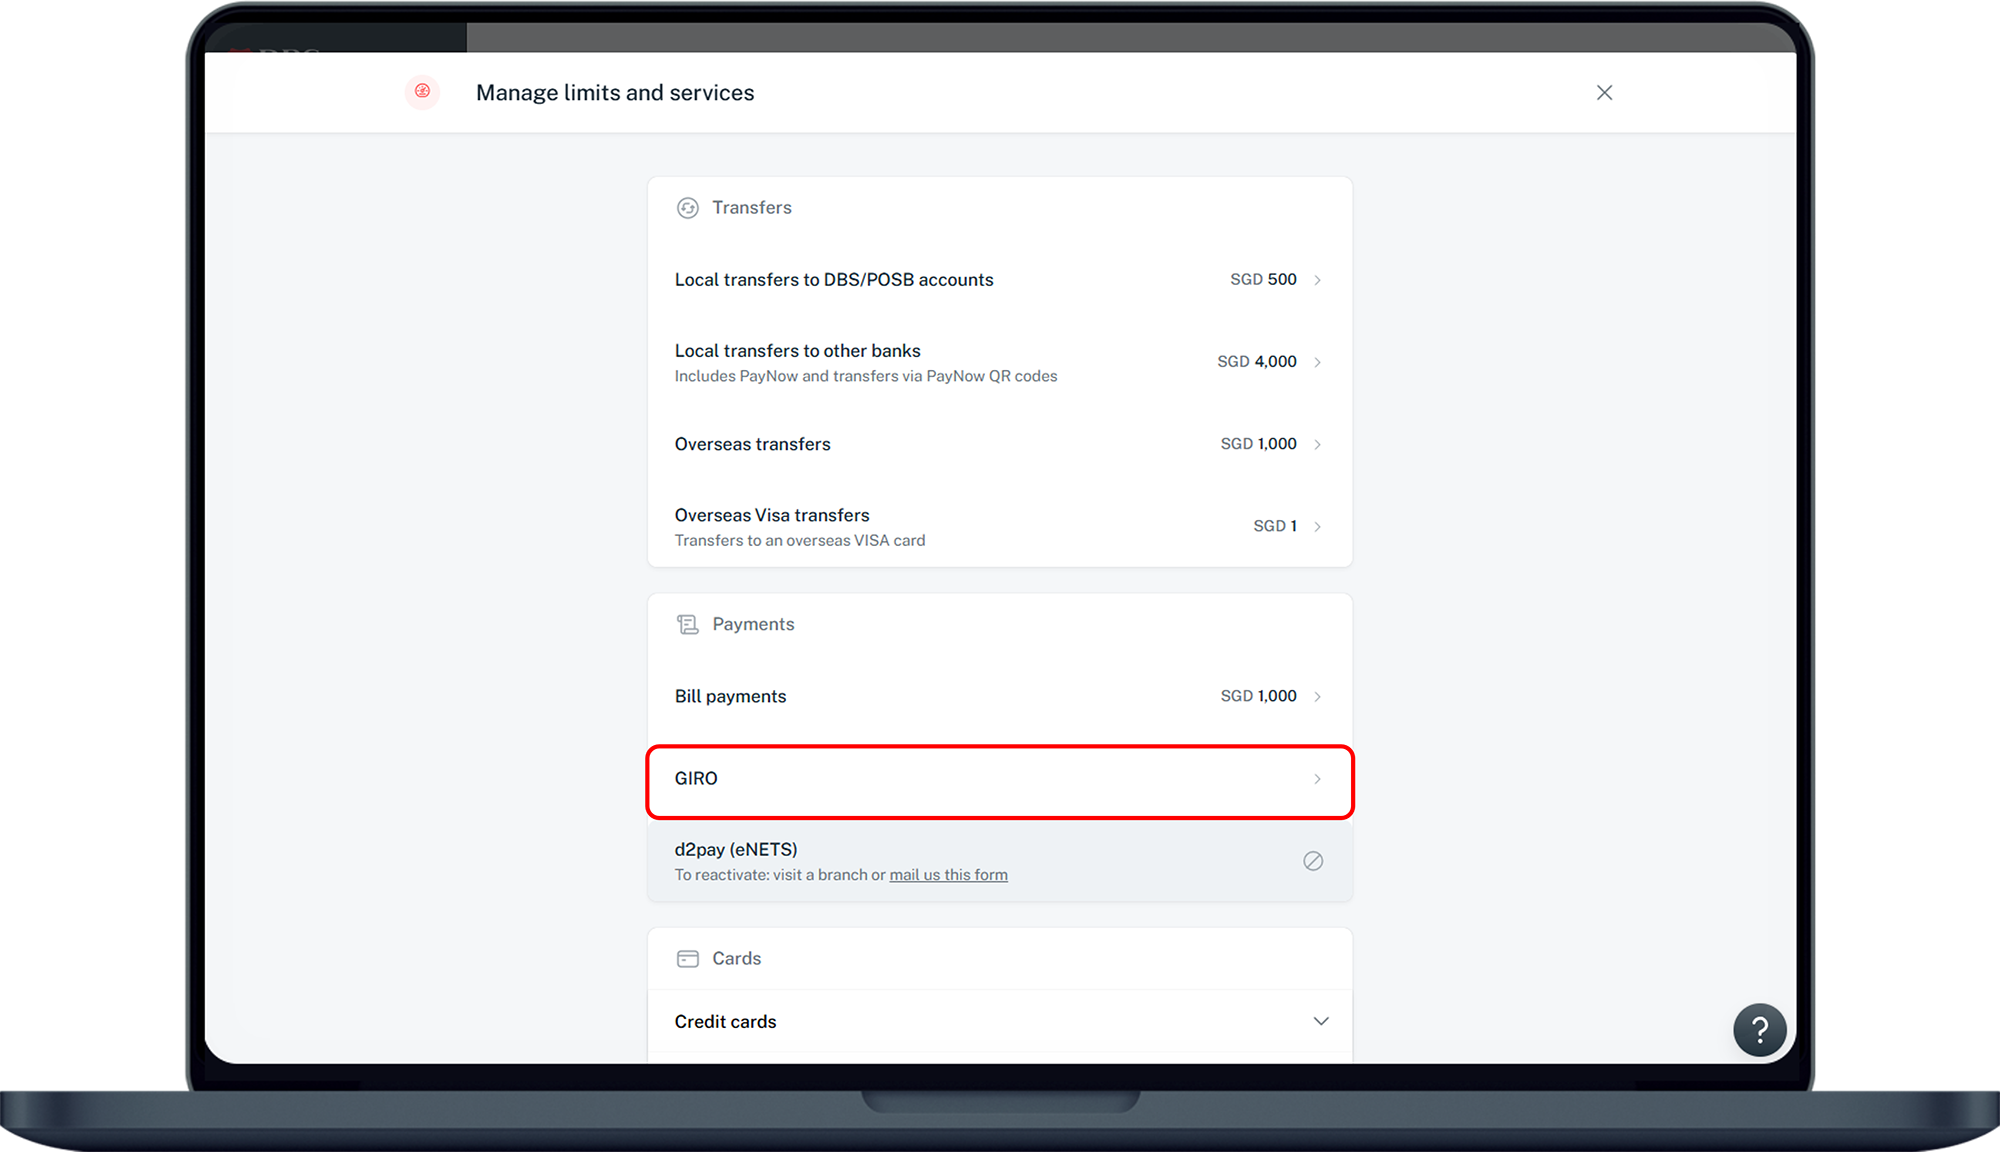Click the d2pay disabled circle-slash icon
Viewport: 2000px width, 1152px height.
pyautogui.click(x=1313, y=861)
